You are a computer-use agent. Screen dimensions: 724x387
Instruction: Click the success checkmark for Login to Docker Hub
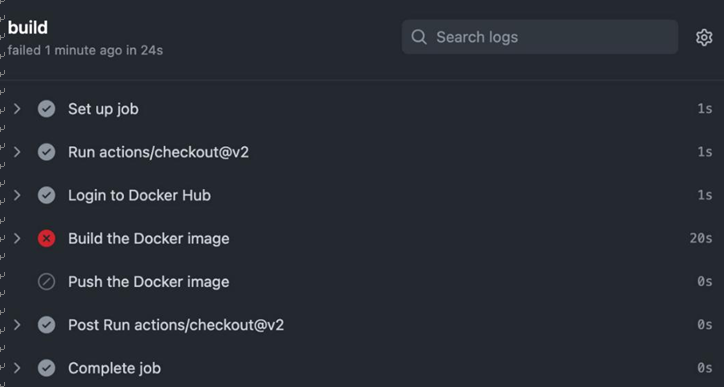(46, 195)
